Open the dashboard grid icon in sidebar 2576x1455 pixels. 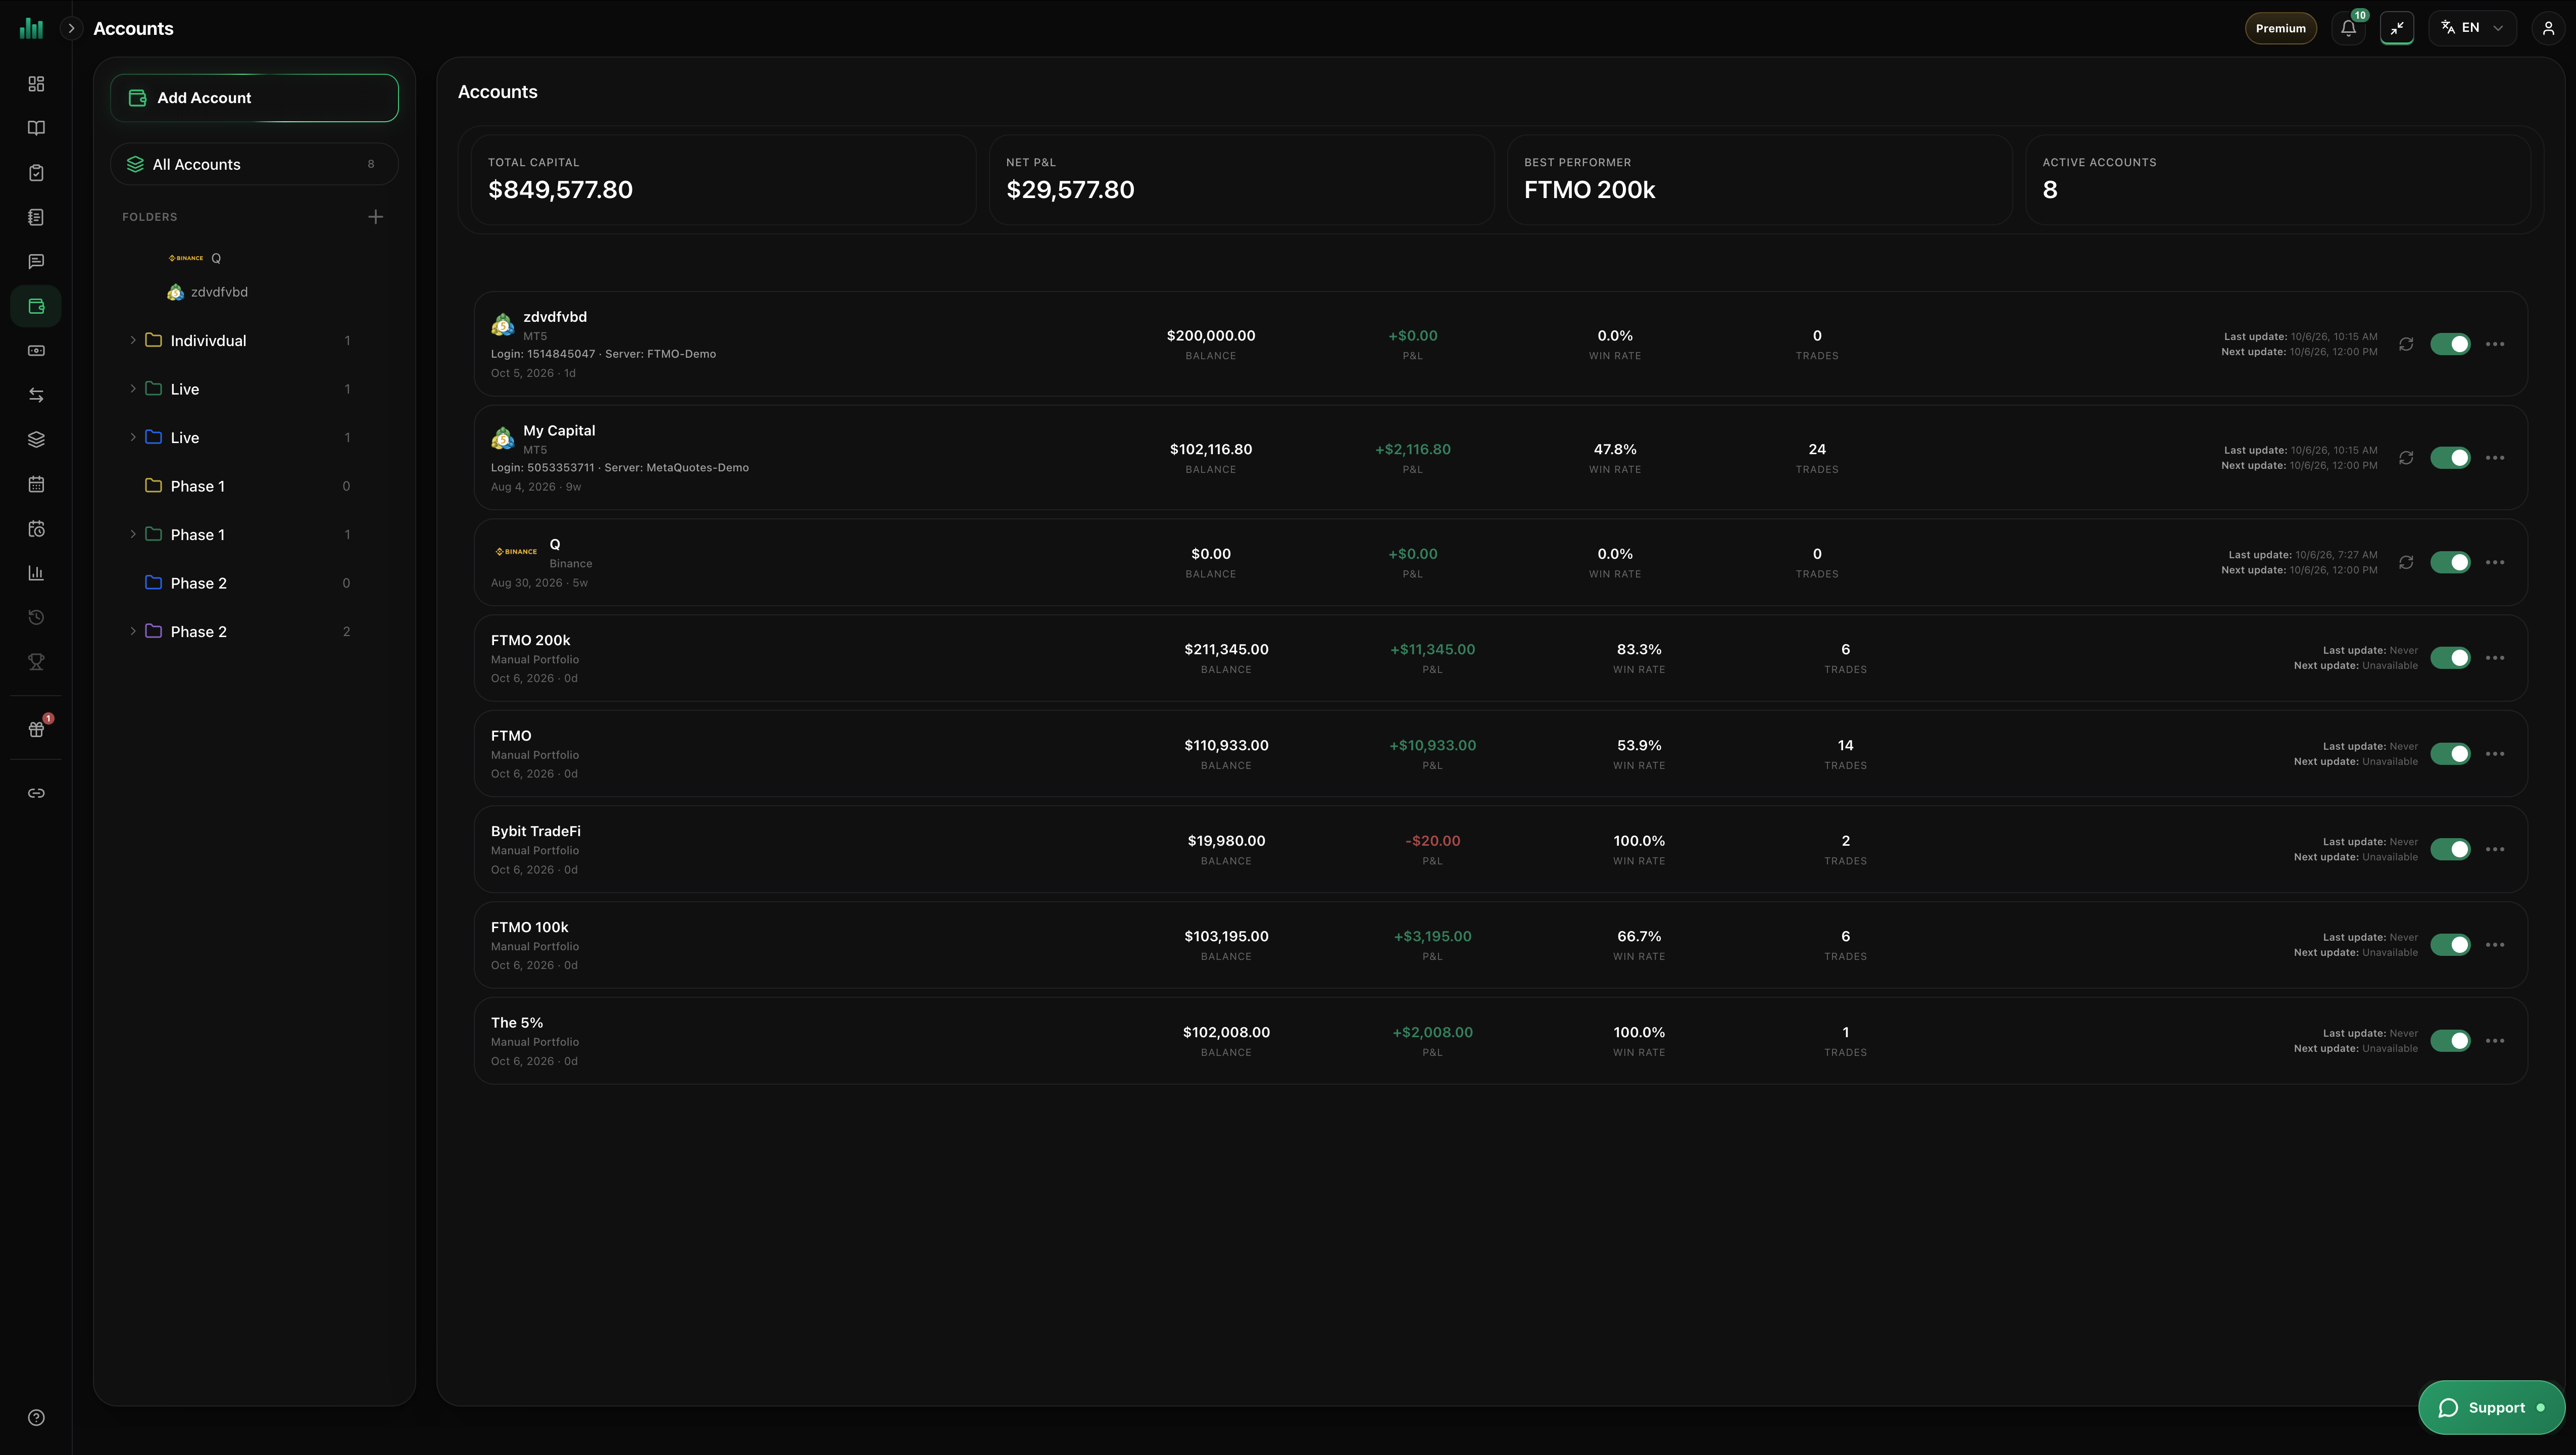tap(36, 84)
